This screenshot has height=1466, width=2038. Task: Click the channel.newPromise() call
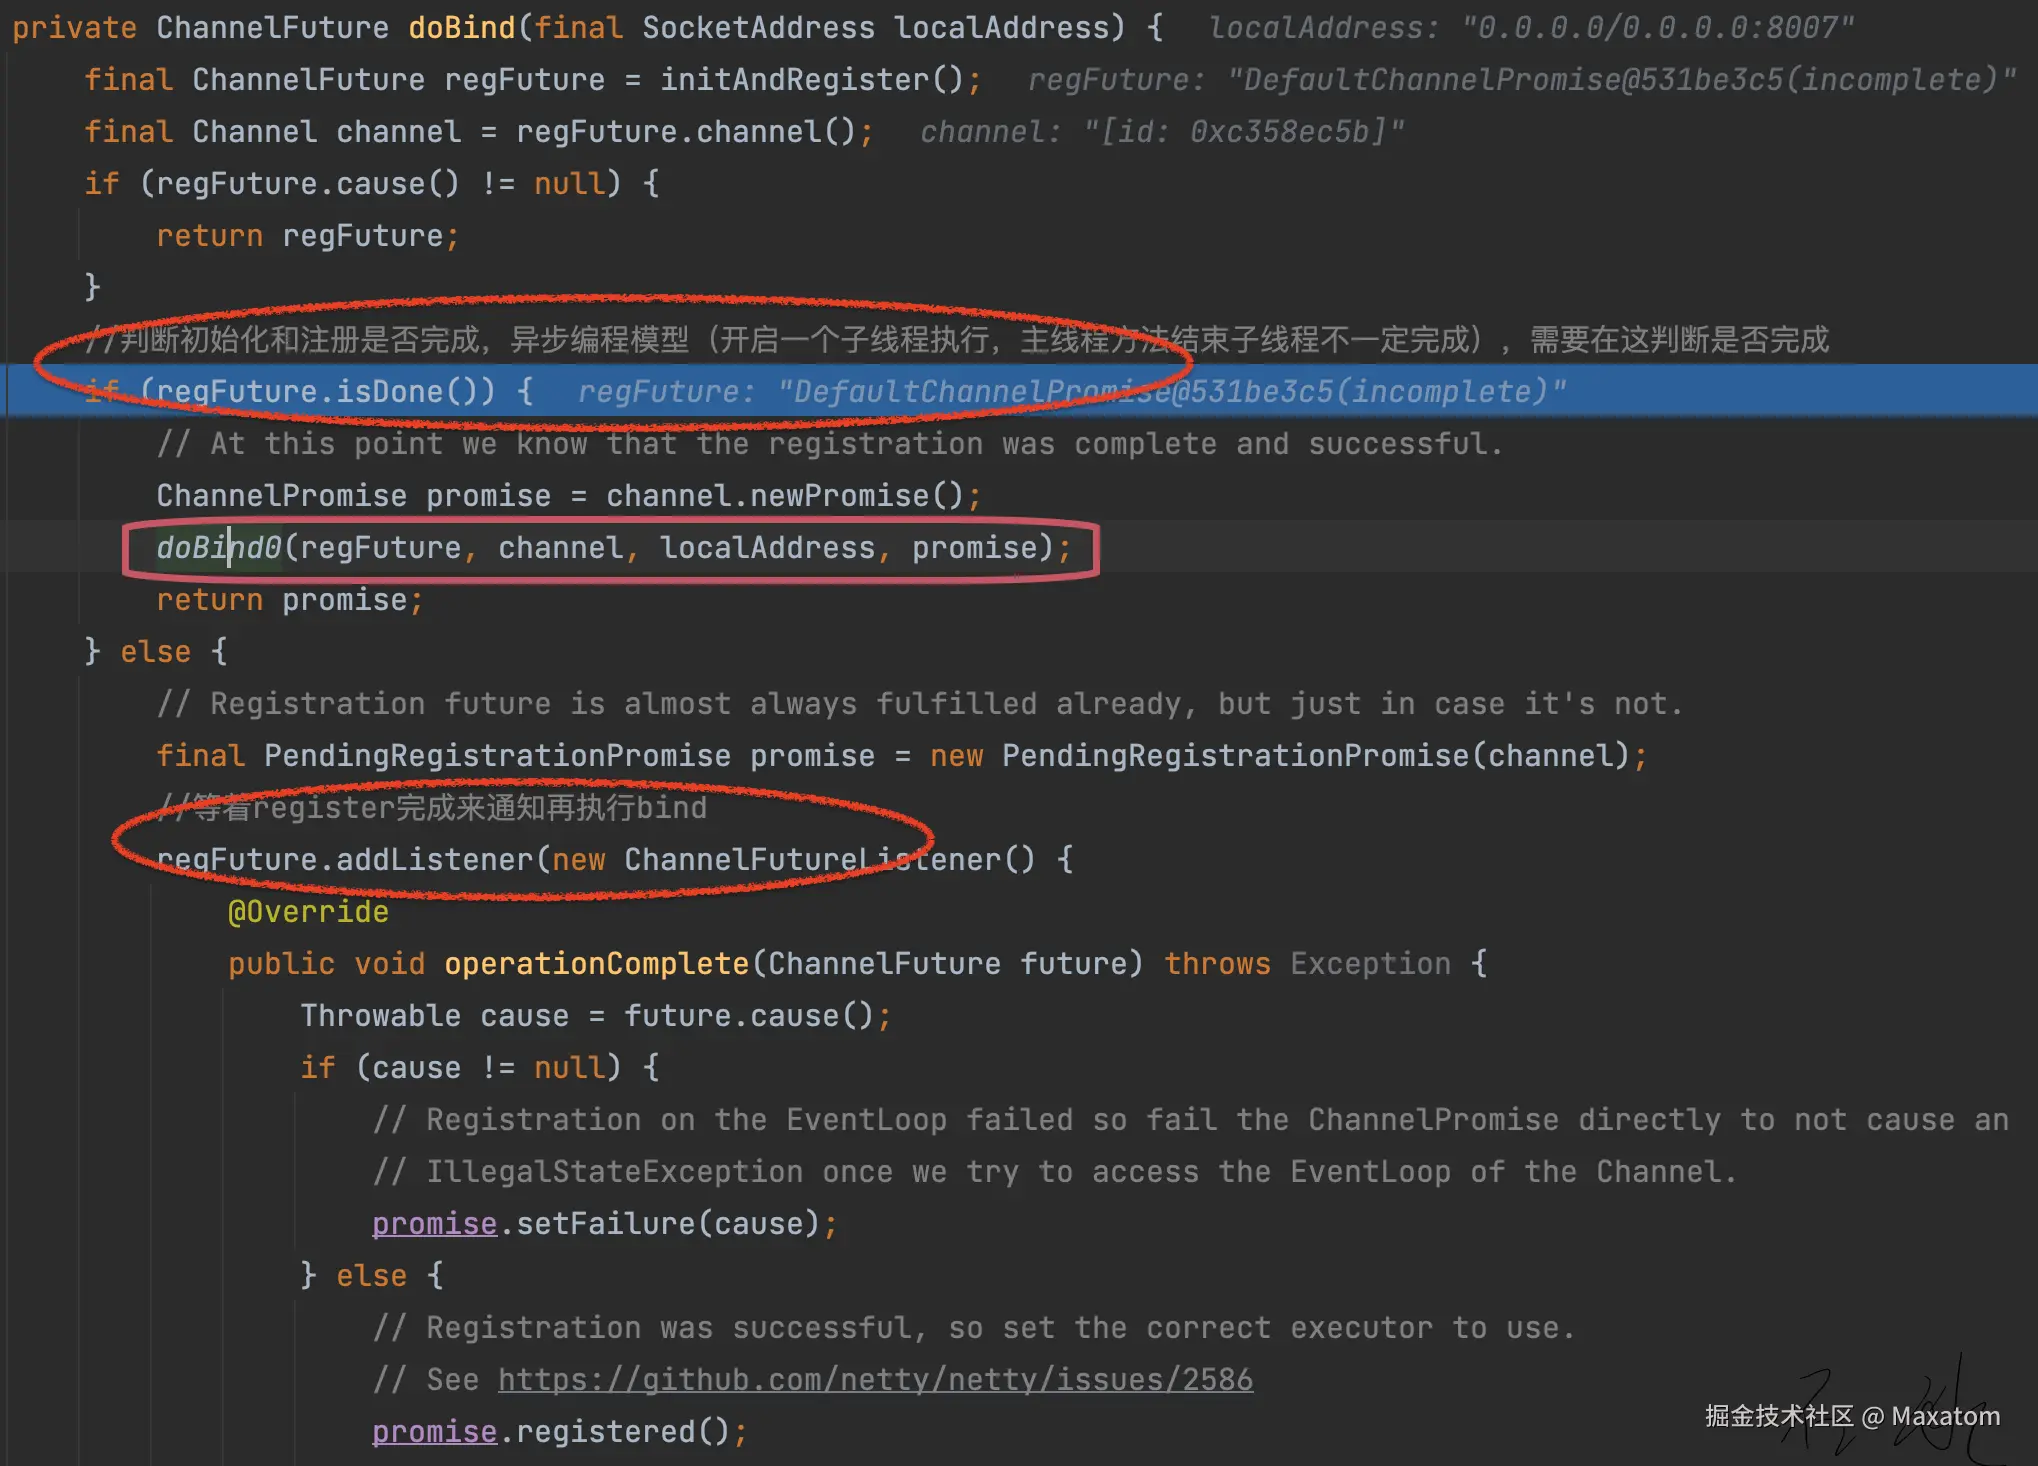[785, 495]
